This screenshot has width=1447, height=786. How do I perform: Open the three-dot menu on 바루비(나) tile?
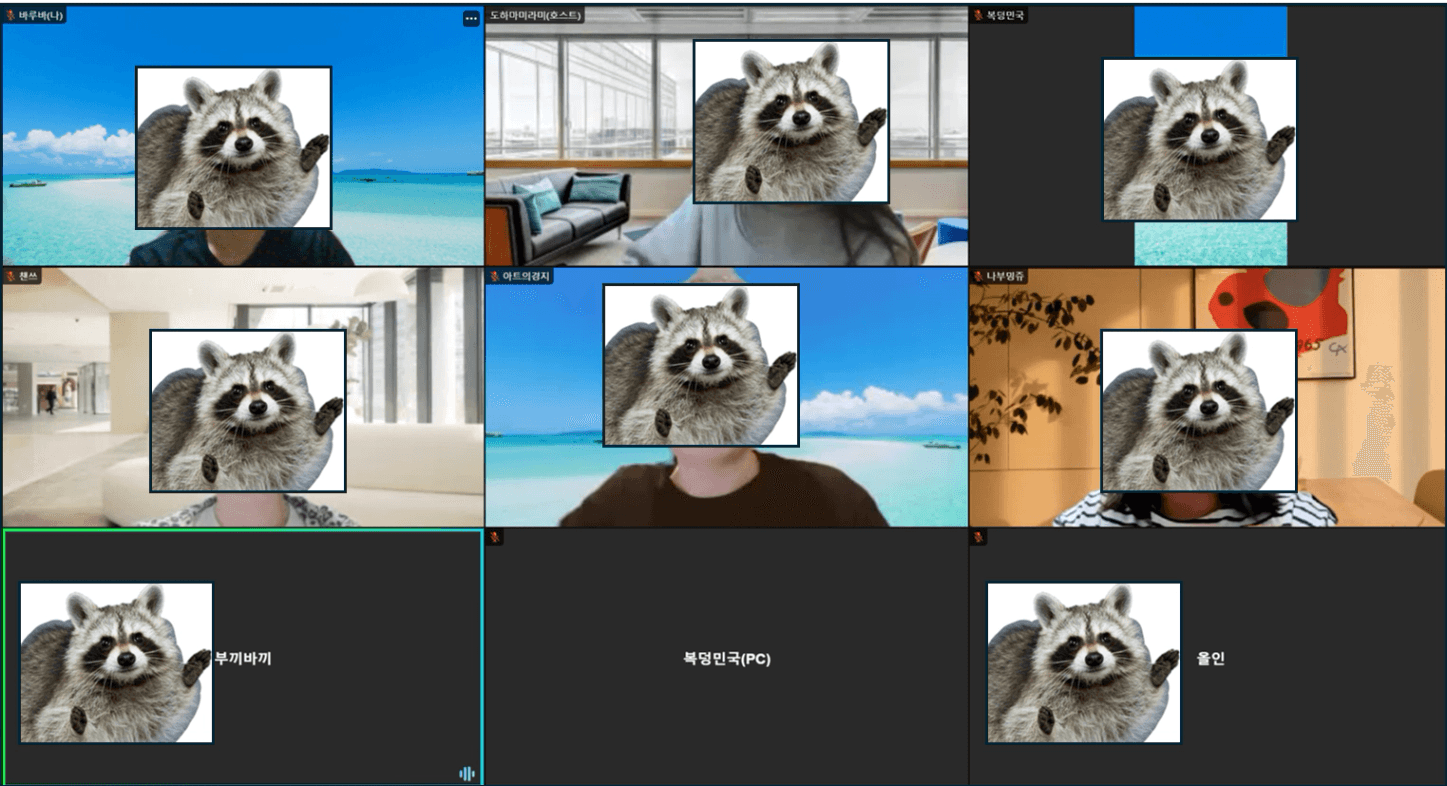point(471,19)
